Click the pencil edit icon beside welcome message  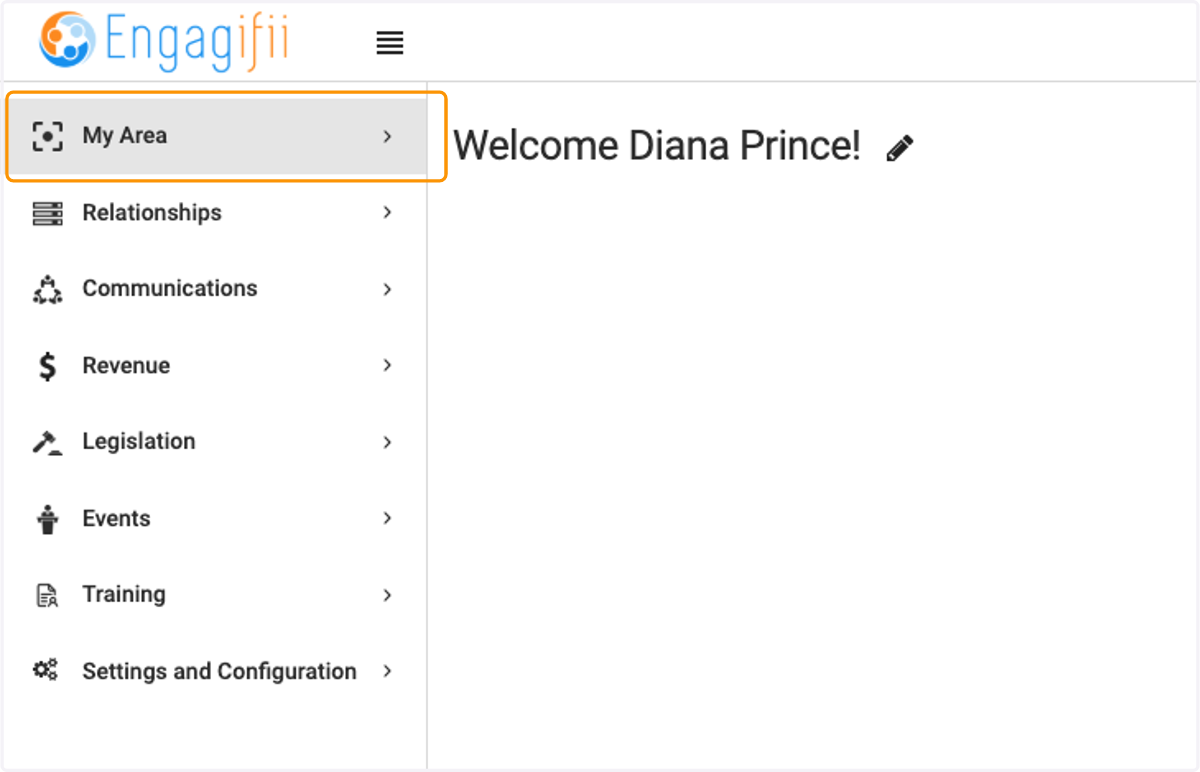coord(900,148)
